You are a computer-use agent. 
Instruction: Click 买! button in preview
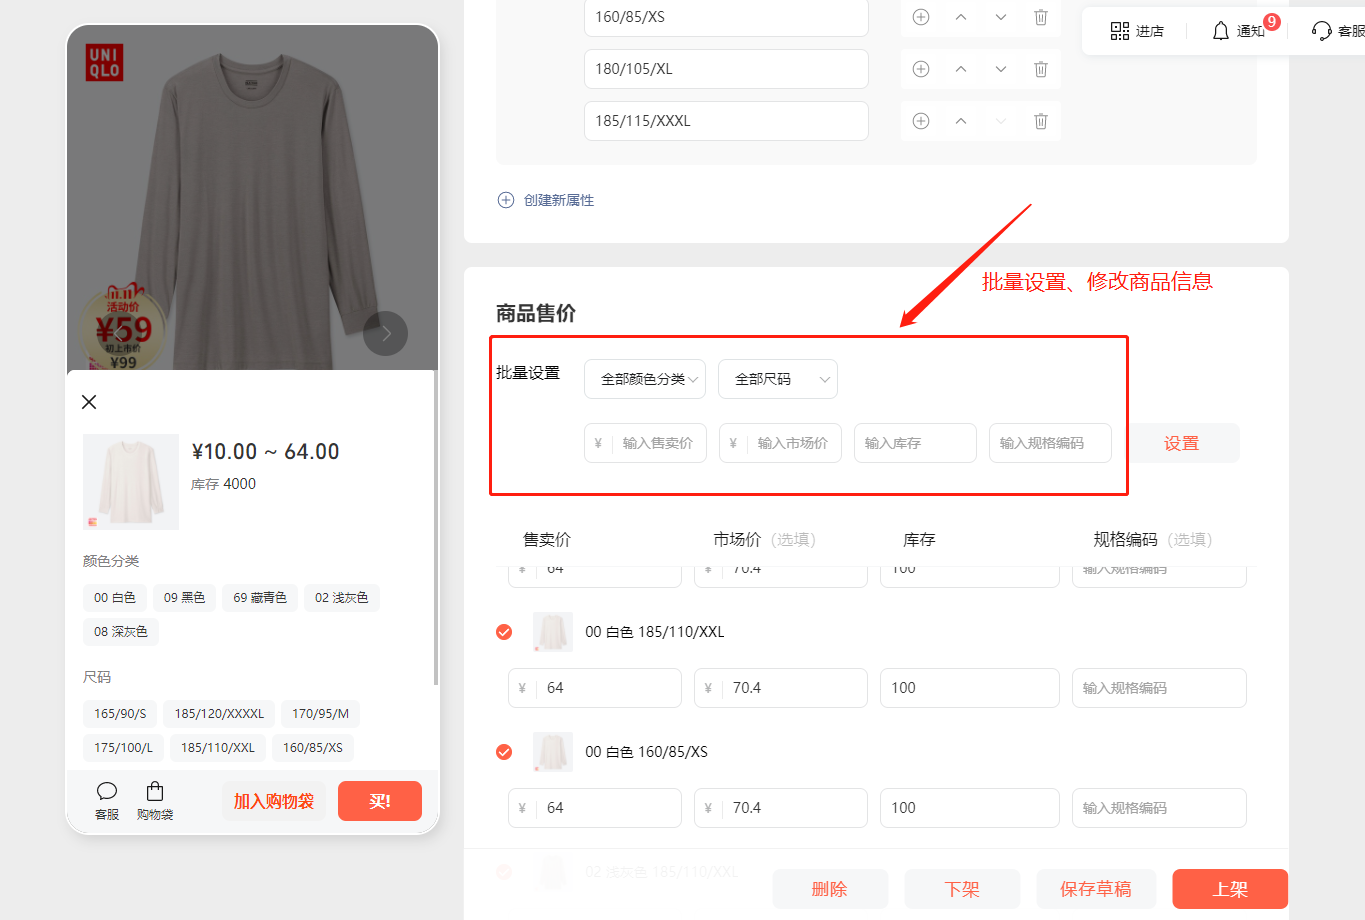click(x=380, y=801)
